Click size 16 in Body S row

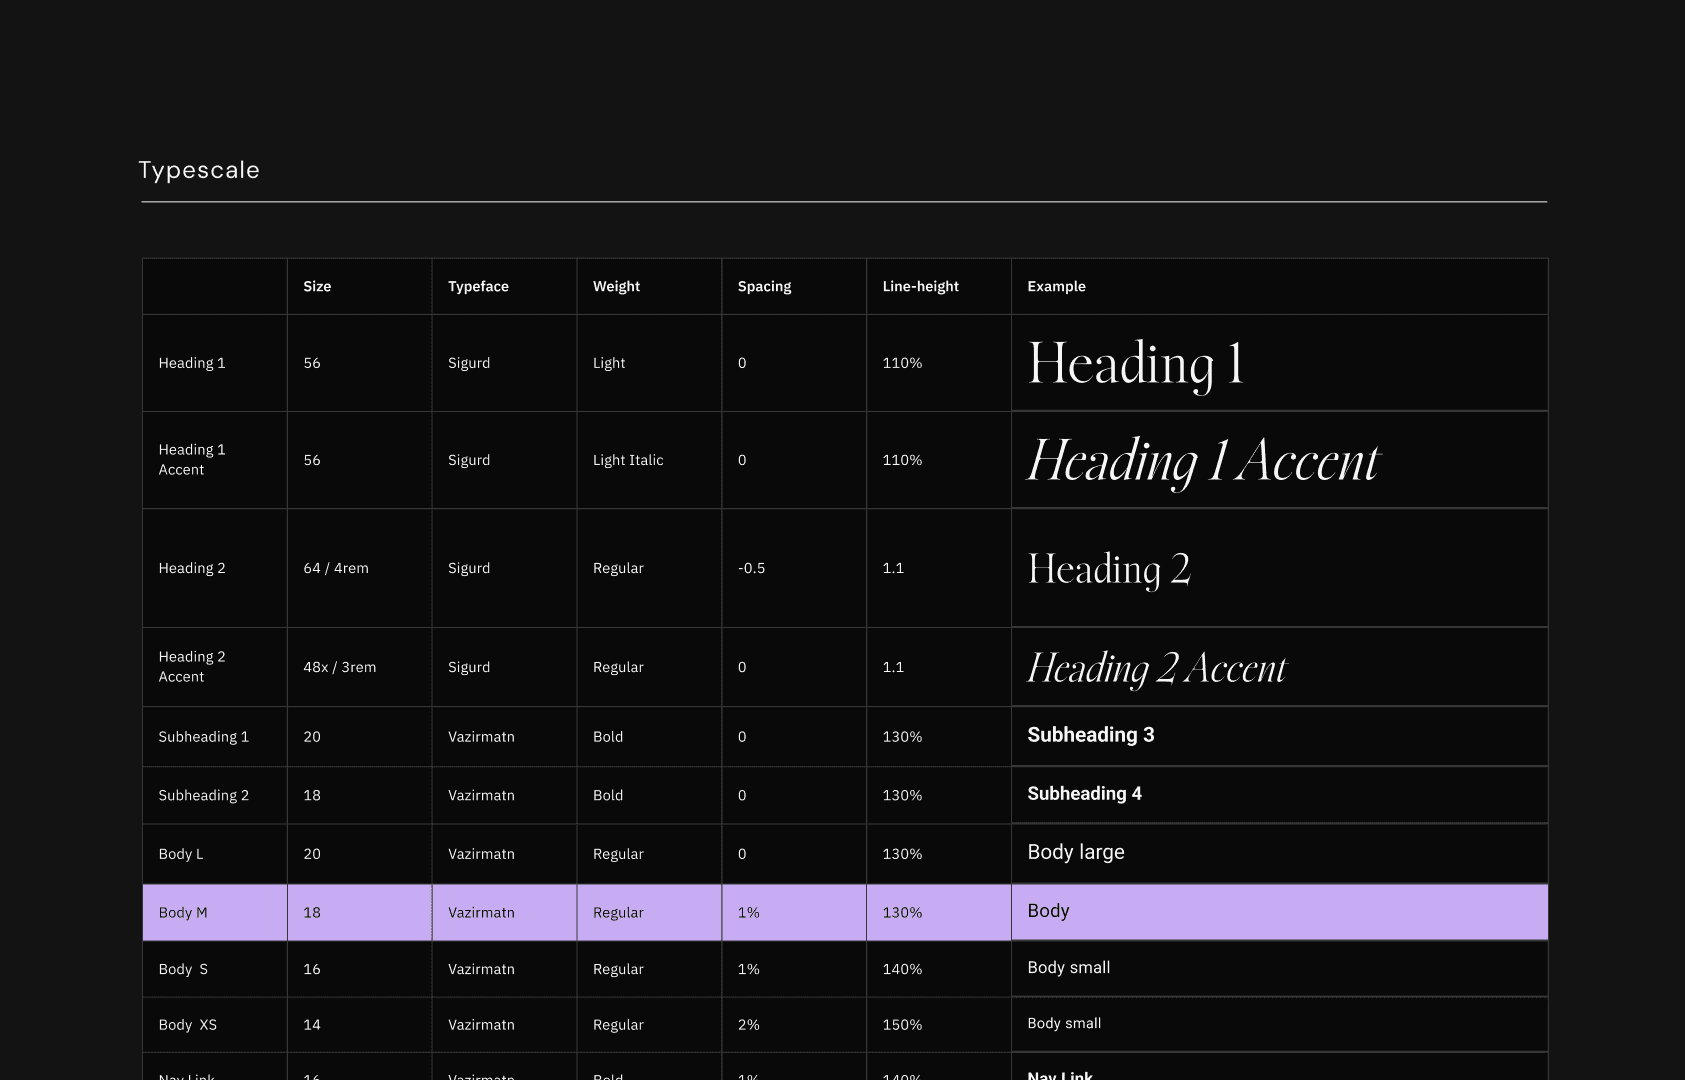pyautogui.click(x=312, y=969)
